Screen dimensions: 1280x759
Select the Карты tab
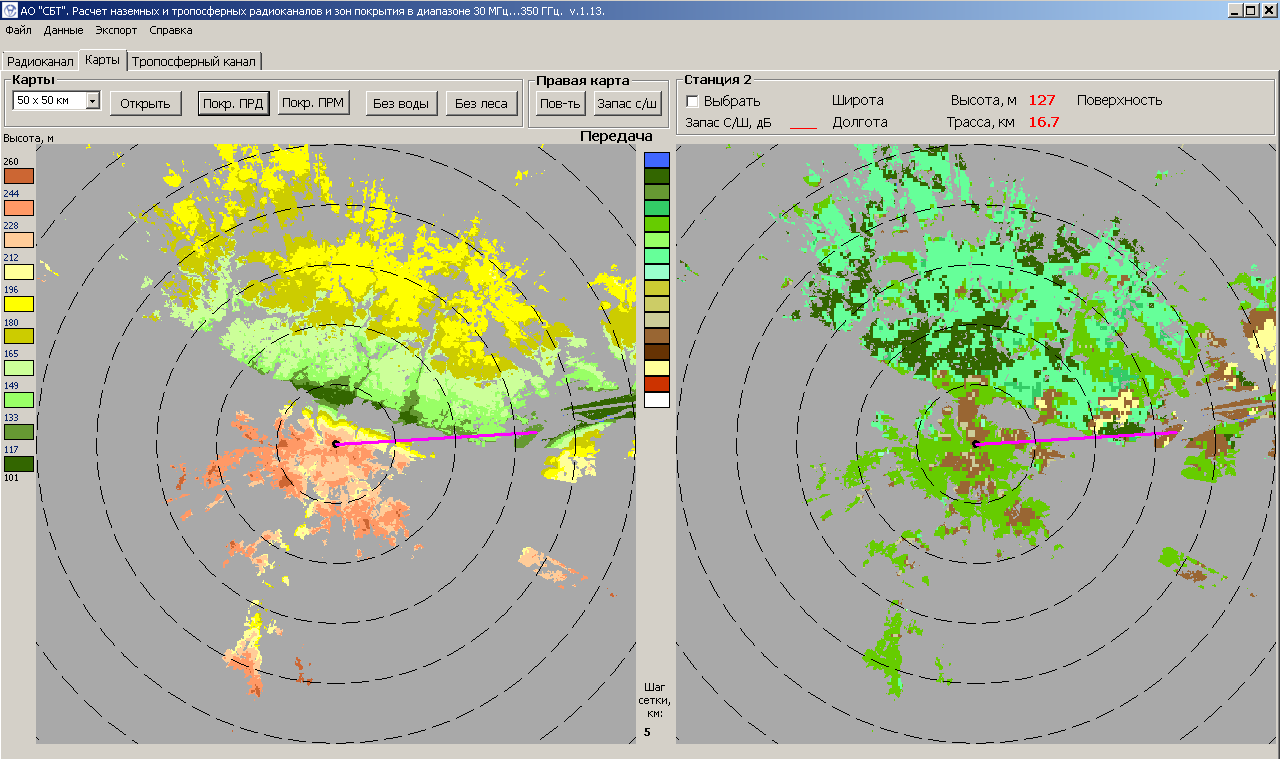[102, 60]
